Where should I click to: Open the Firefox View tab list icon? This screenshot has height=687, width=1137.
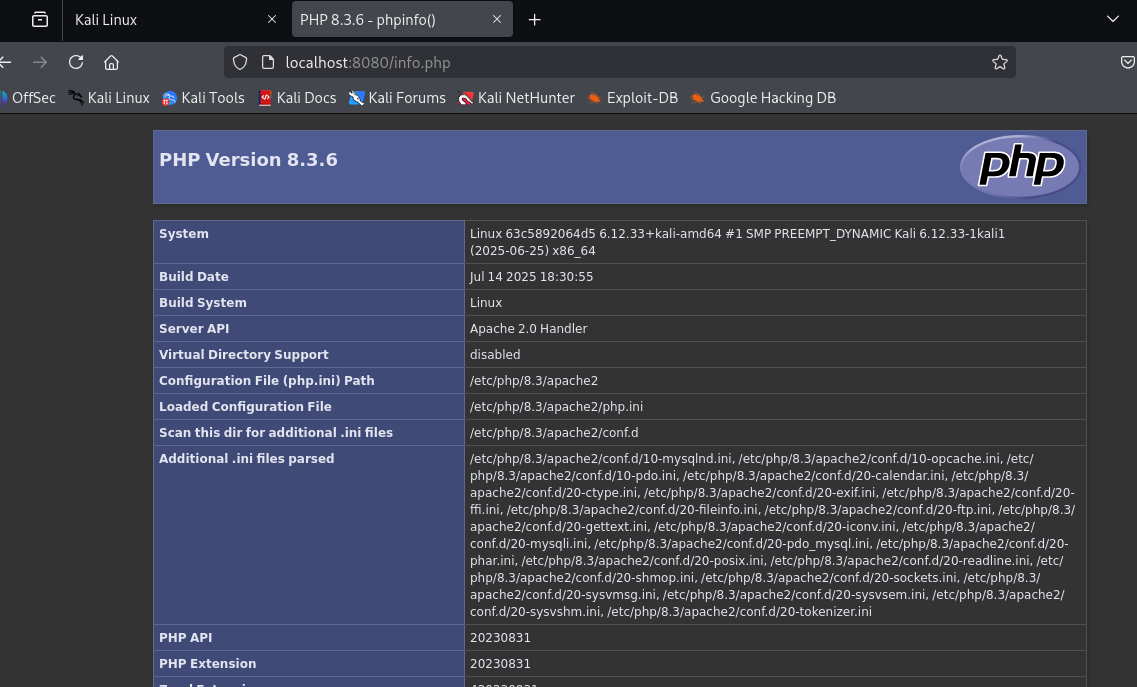click(40, 20)
